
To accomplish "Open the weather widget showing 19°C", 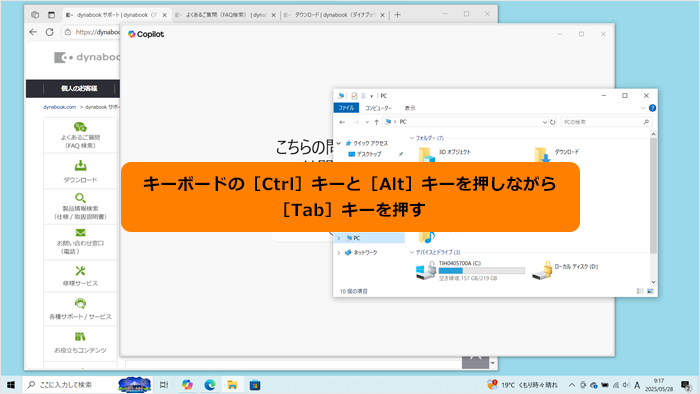I will (523, 385).
